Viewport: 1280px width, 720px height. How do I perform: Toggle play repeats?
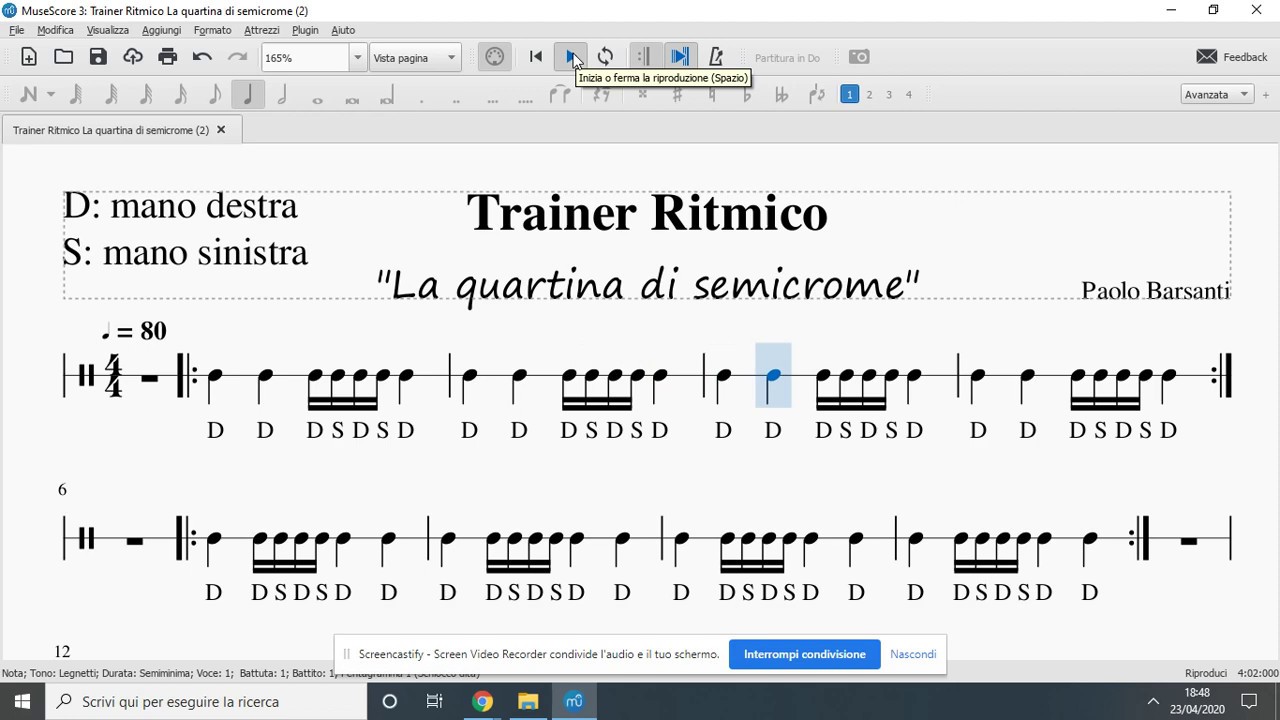644,57
